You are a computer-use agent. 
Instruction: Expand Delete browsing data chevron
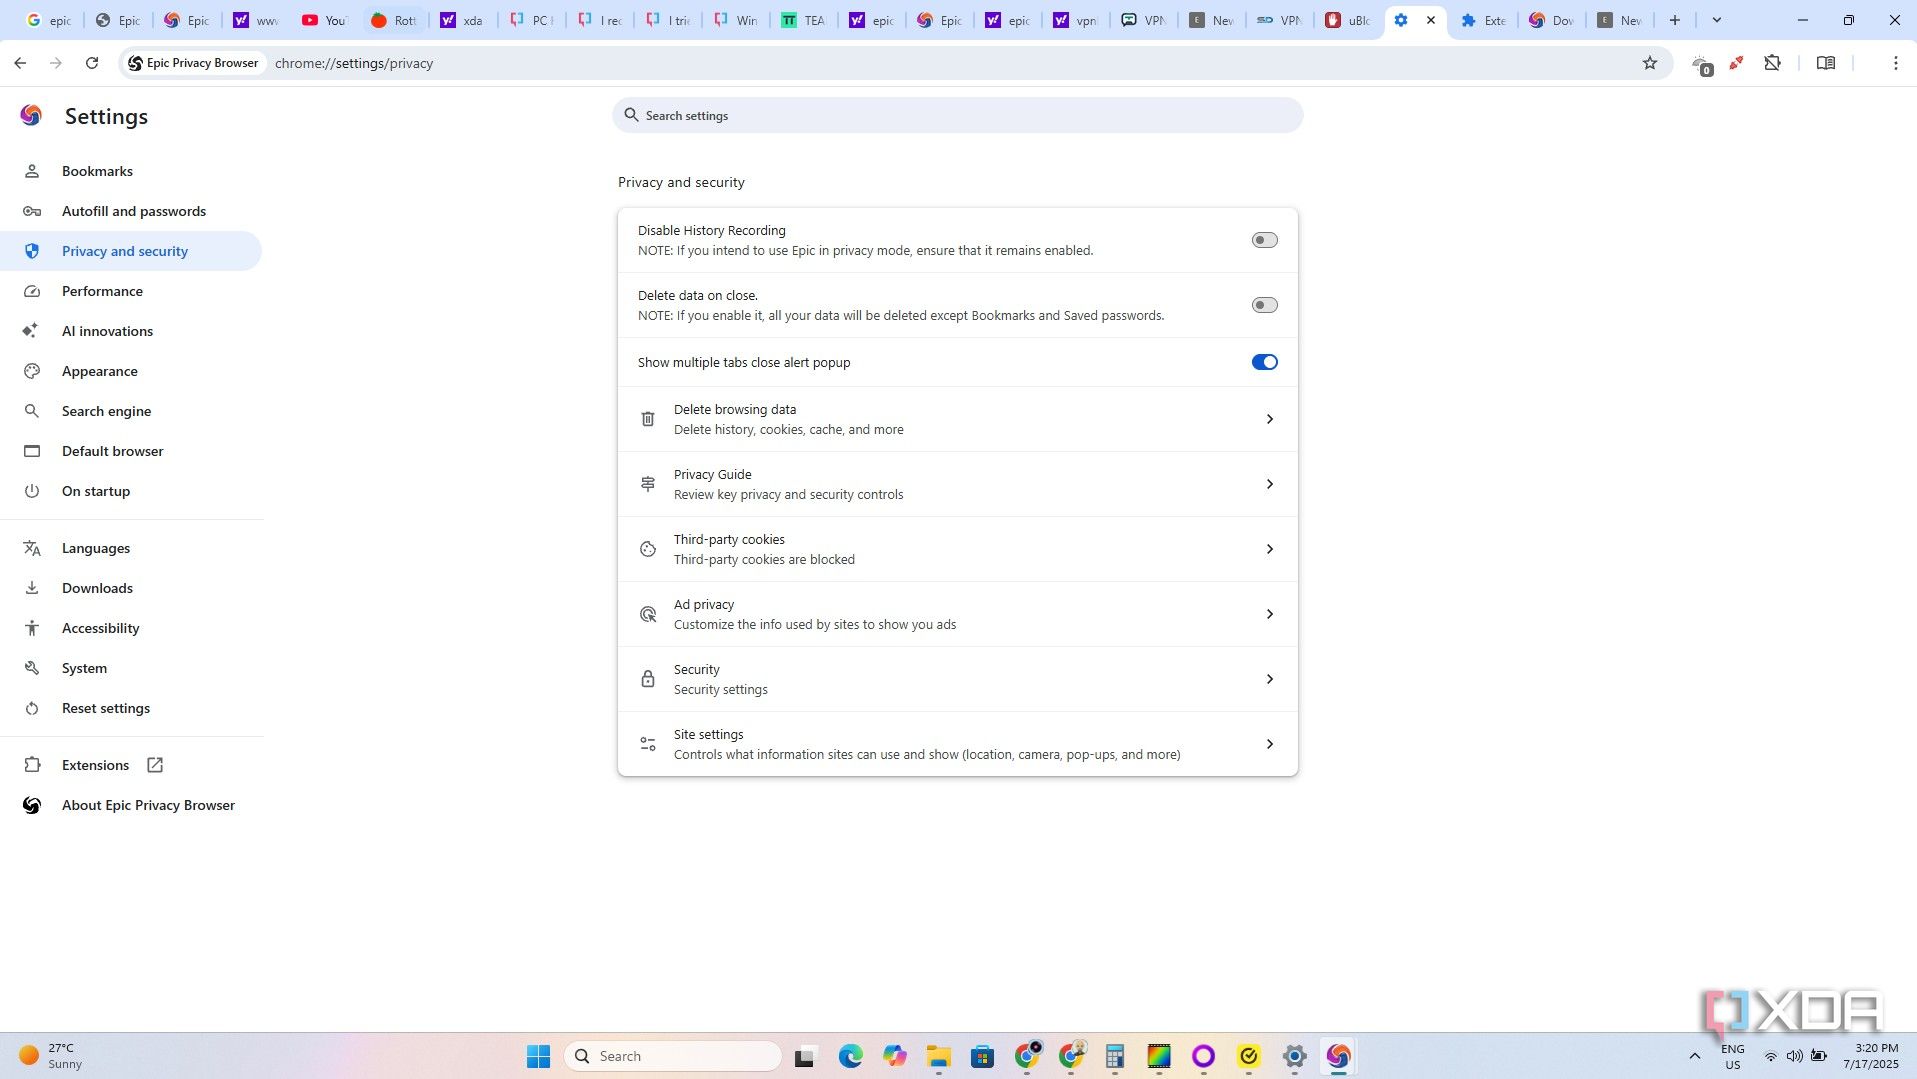[x=1270, y=419]
